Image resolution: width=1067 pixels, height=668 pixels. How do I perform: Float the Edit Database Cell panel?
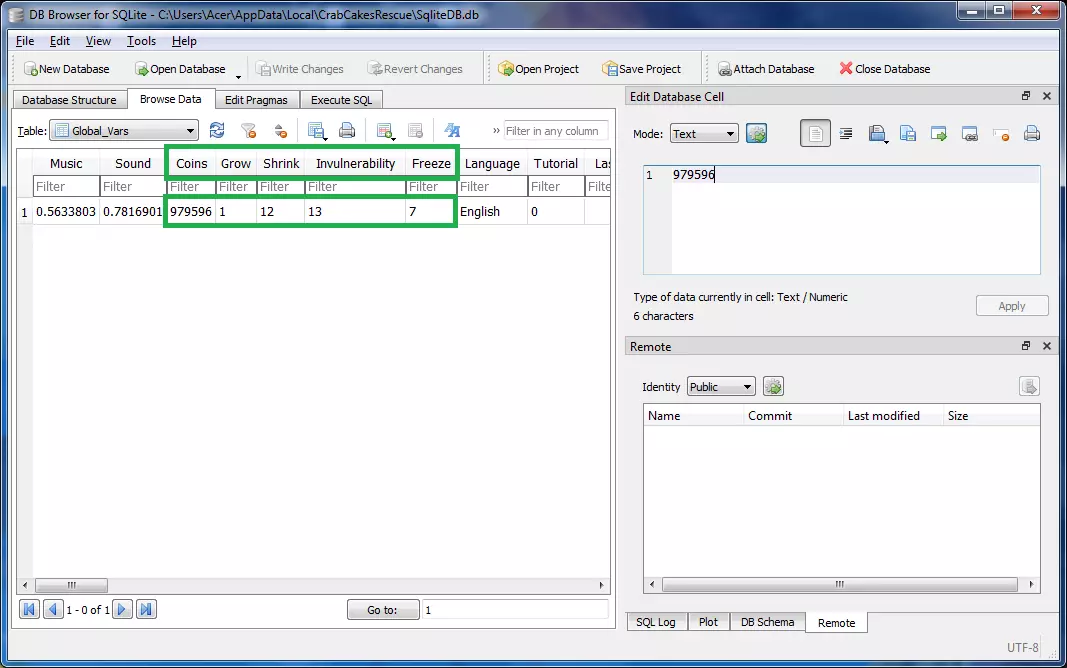pos(1025,96)
